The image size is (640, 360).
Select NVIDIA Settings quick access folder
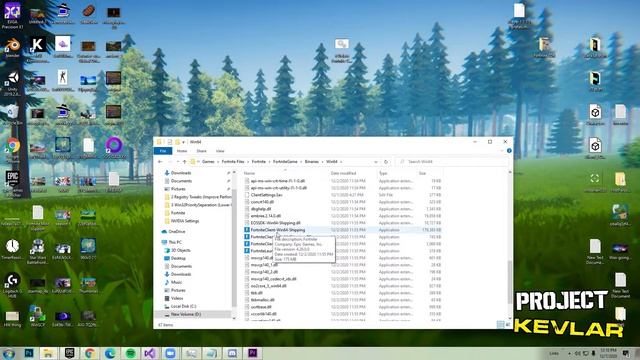[x=182, y=221]
